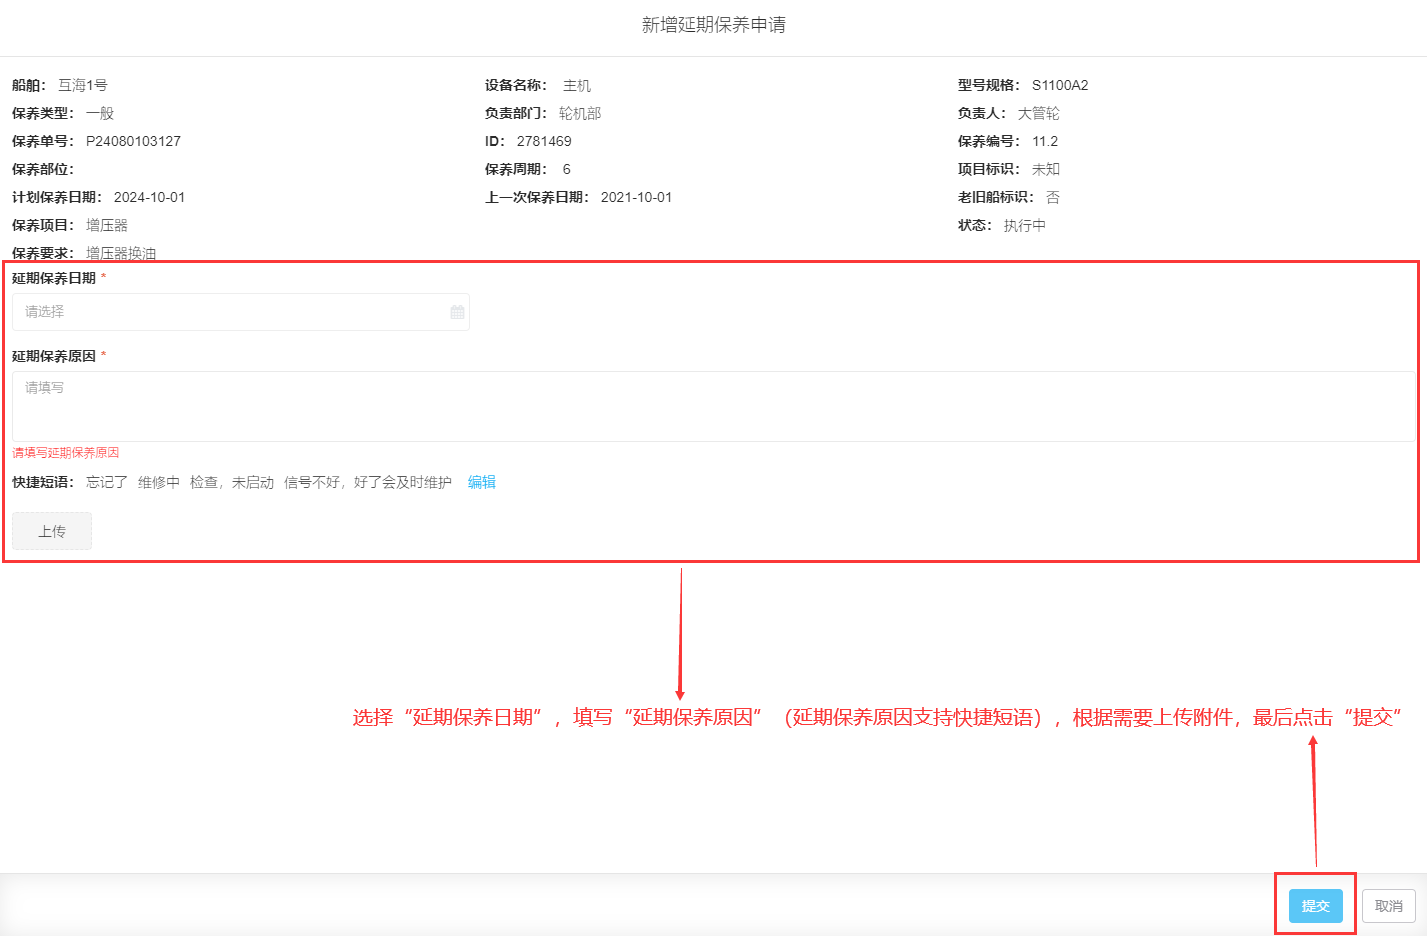Insert quick phrase 维修中

(x=159, y=482)
